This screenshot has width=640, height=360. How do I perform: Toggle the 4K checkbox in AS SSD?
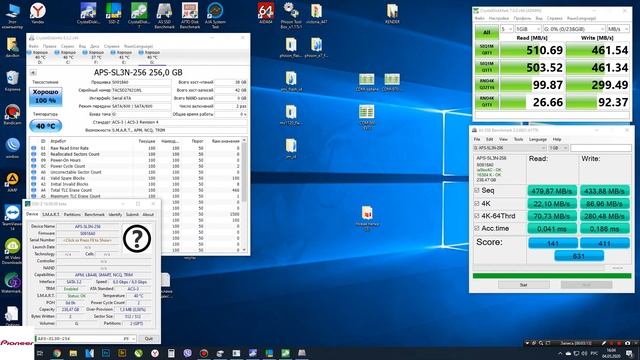(x=476, y=203)
